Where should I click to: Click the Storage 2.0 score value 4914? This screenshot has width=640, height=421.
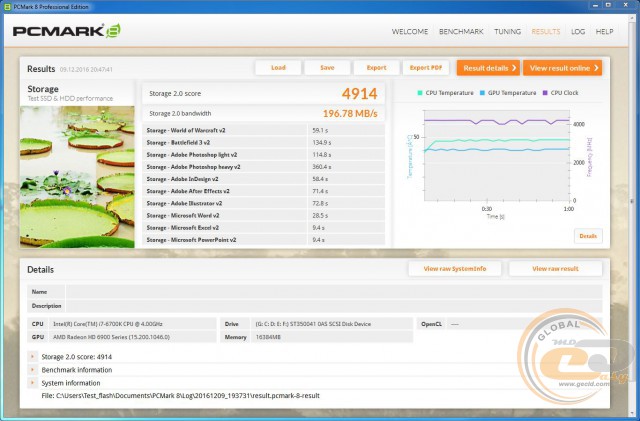point(359,94)
